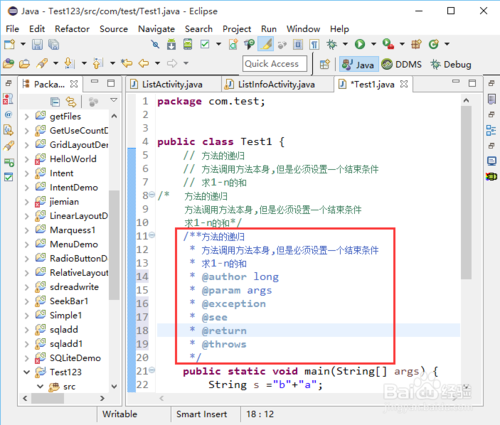500x425 pixels.
Task: Open the Source menu
Action: click(114, 29)
